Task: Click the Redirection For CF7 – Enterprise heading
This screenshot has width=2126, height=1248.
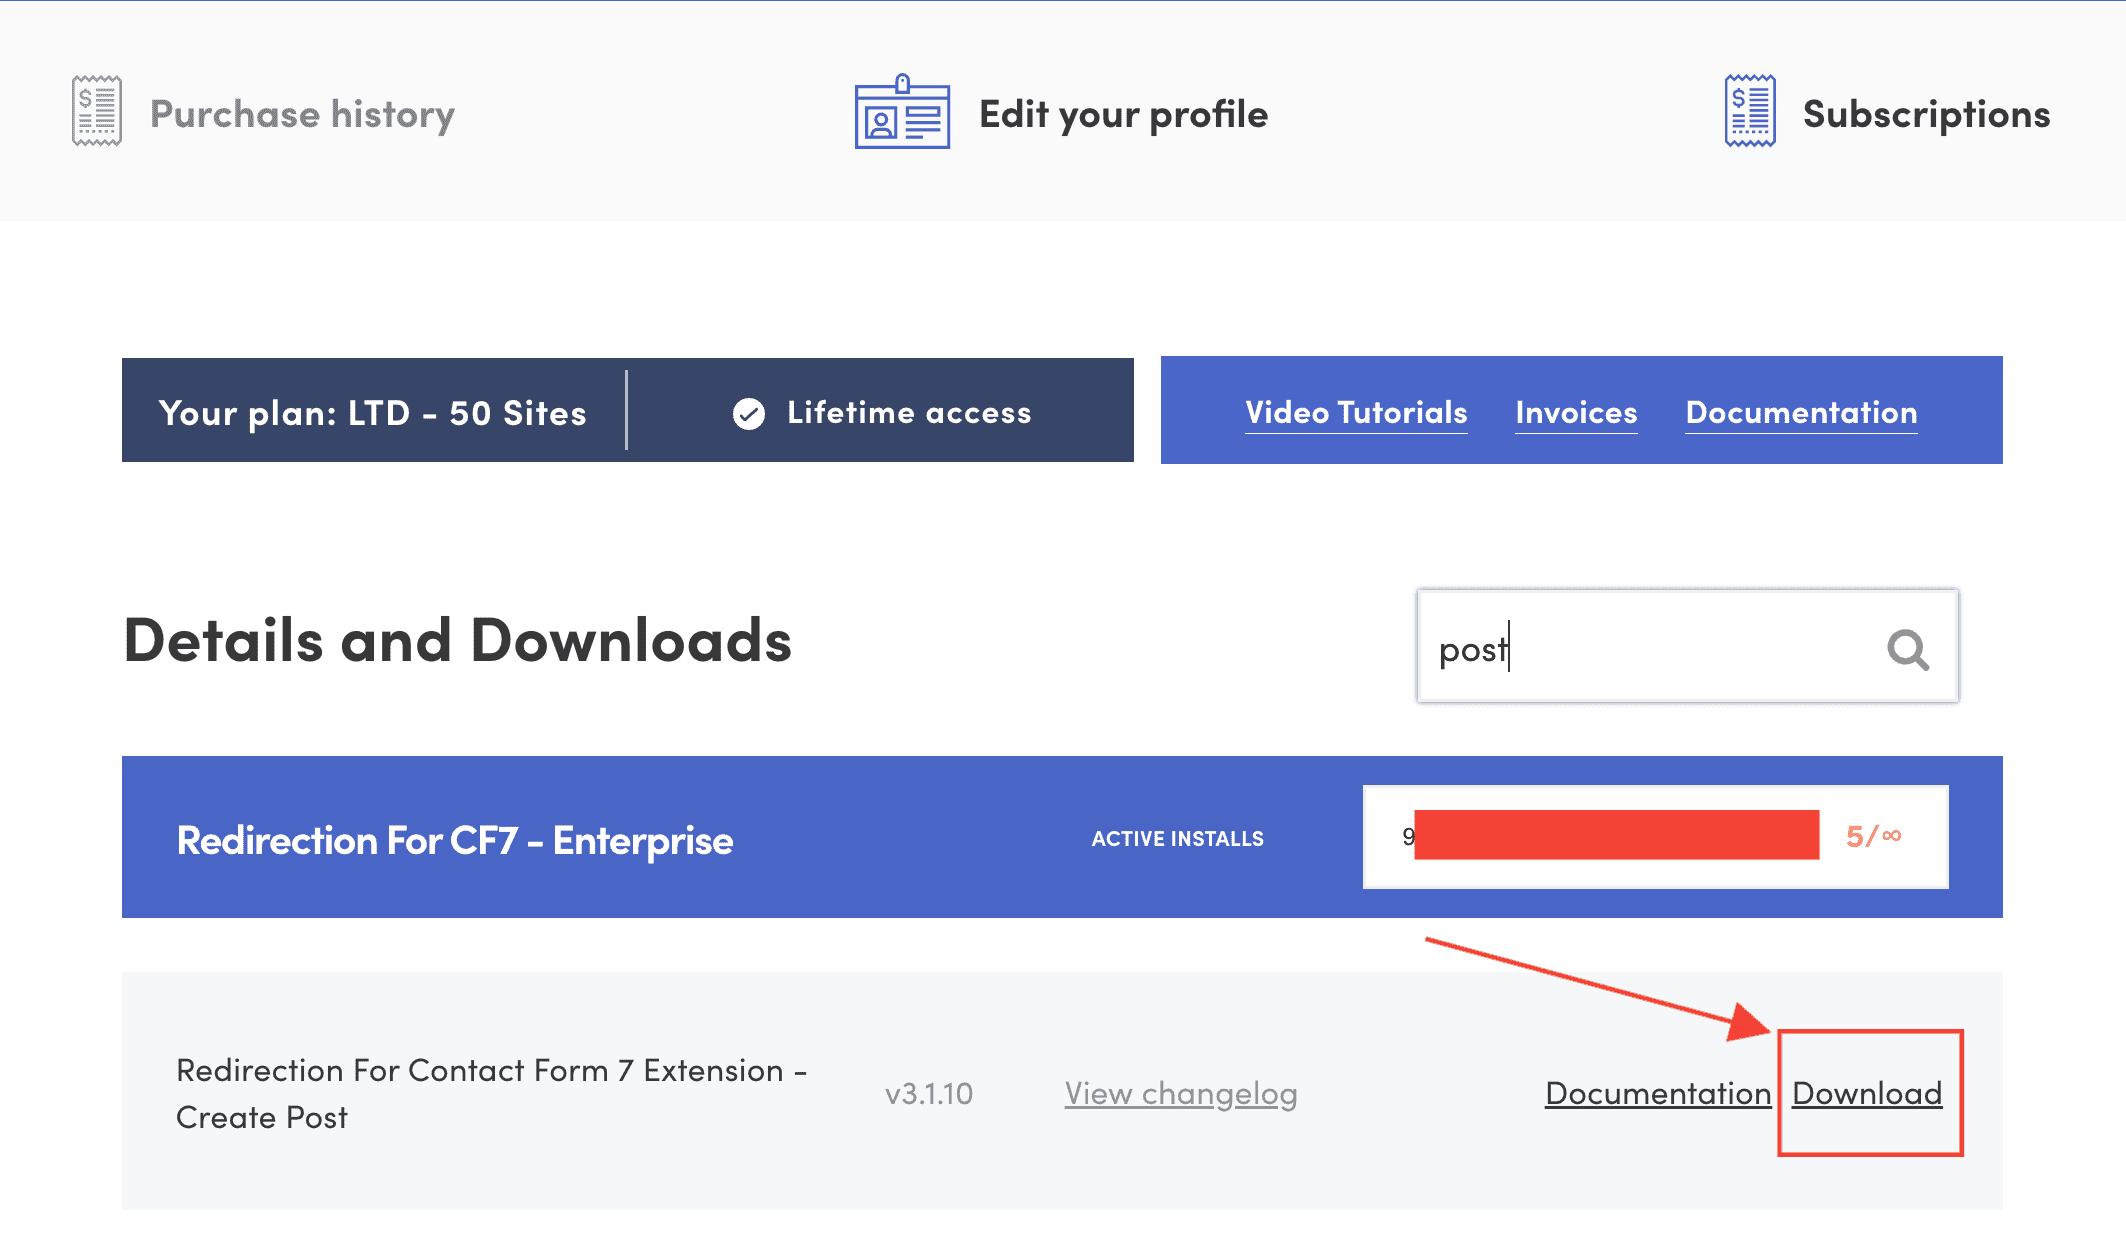Action: (x=455, y=840)
